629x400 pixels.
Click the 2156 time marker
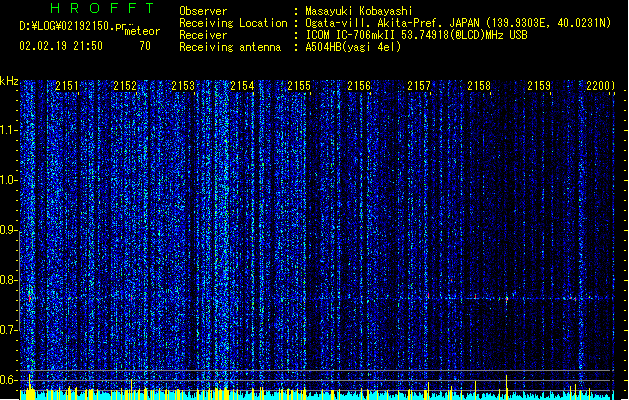[x=359, y=86]
